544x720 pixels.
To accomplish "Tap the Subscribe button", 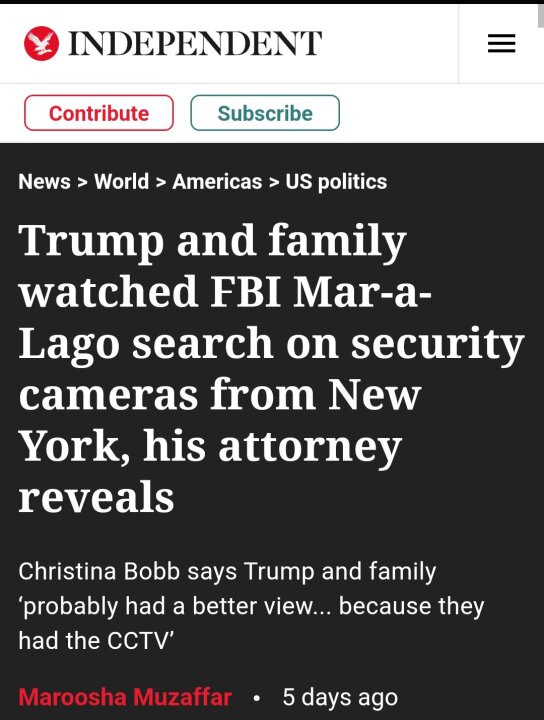I will pyautogui.click(x=265, y=113).
